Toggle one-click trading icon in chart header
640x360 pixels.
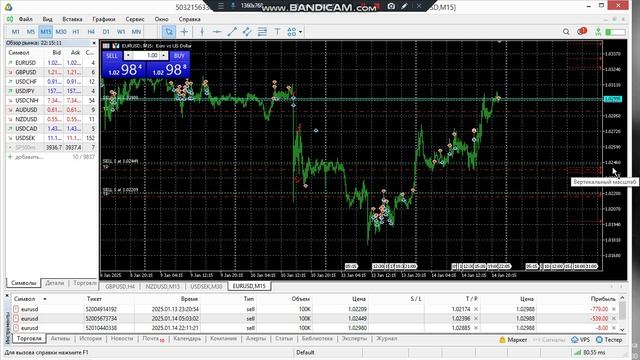116,45
